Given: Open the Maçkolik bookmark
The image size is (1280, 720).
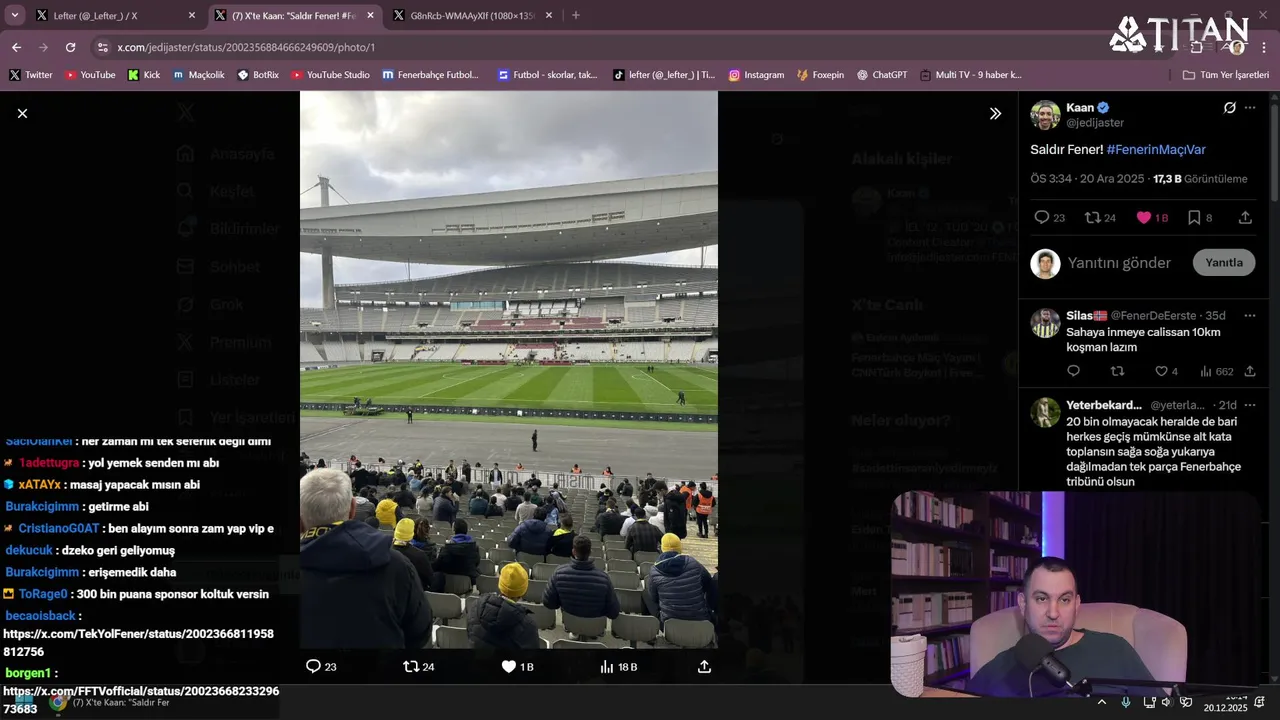Looking at the screenshot, I should (x=199, y=75).
